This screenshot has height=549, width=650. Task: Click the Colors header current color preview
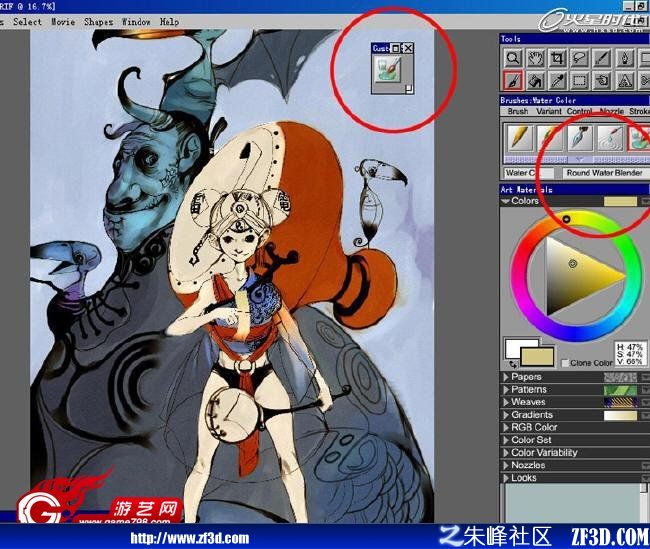click(x=620, y=201)
